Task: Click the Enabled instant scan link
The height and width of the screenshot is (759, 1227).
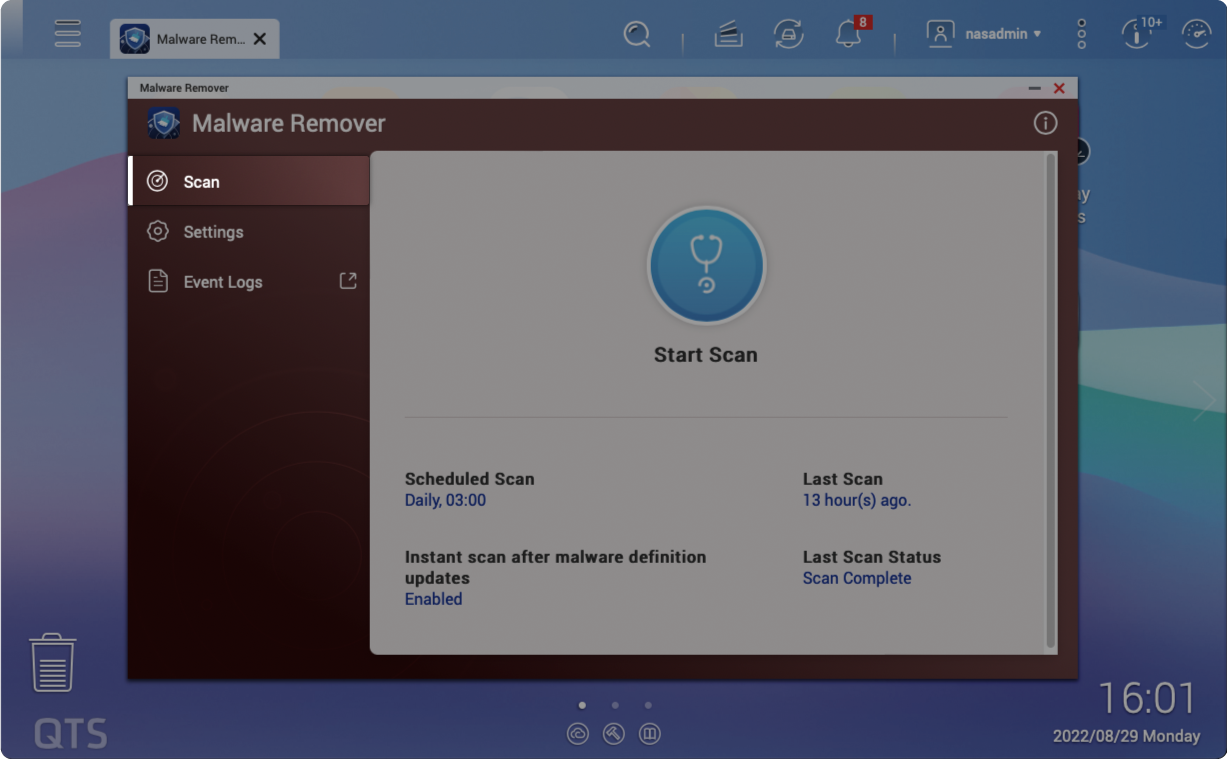Action: [433, 599]
